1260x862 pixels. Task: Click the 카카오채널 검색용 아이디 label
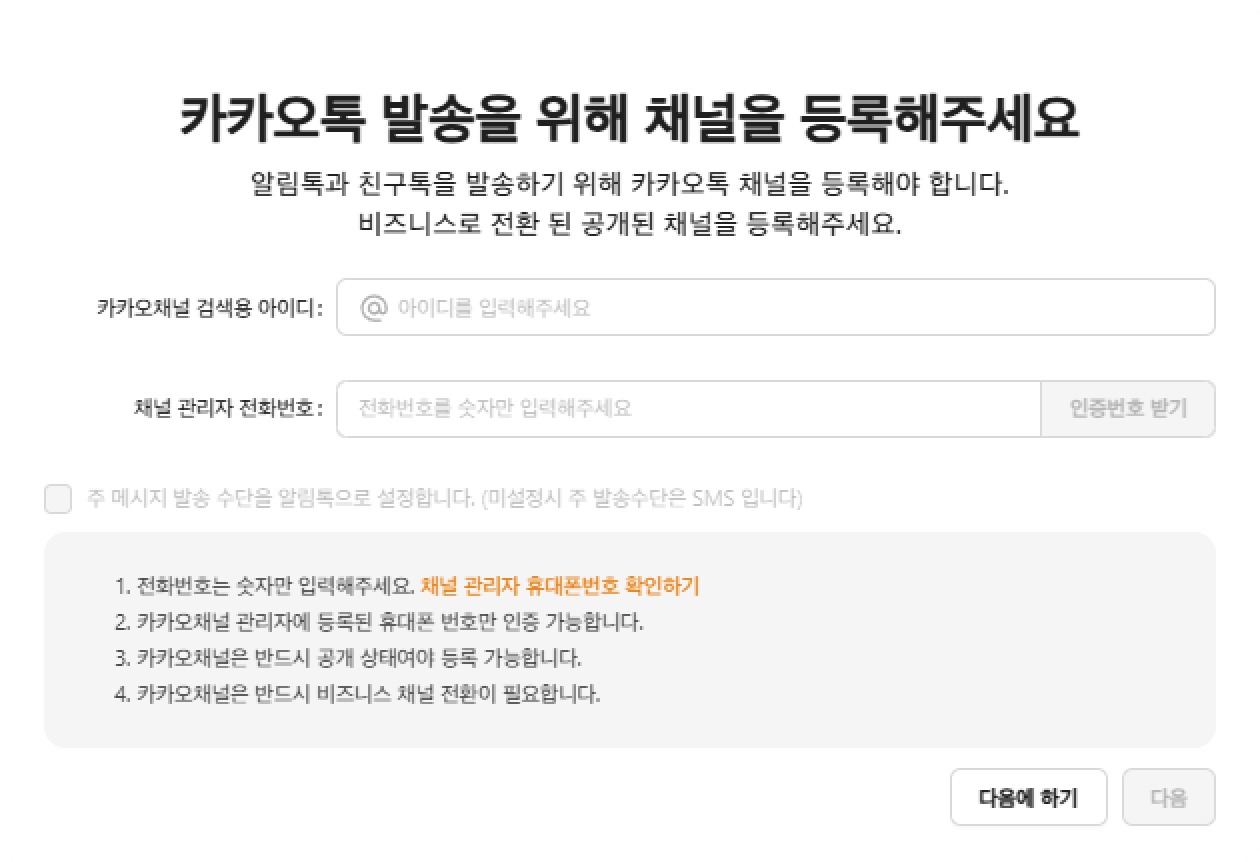(x=210, y=308)
